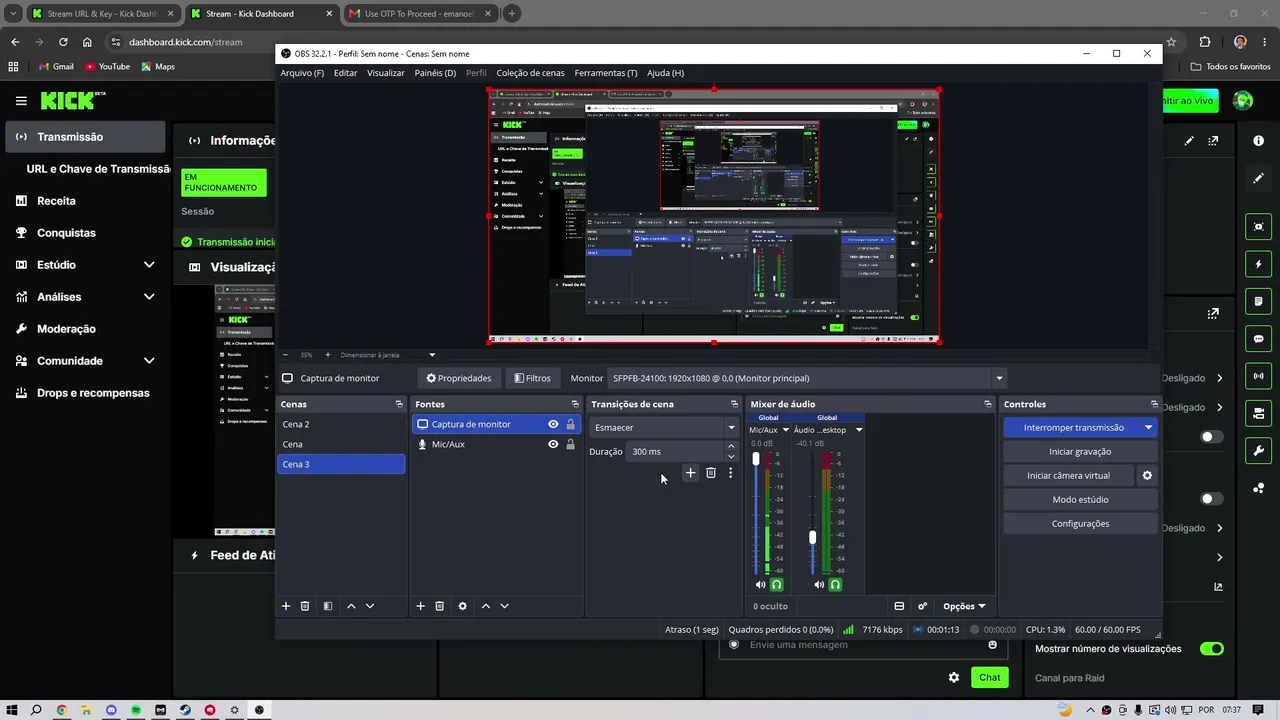Open desktop audio mixer track dropdown
The image size is (1280, 720).
coord(859,430)
